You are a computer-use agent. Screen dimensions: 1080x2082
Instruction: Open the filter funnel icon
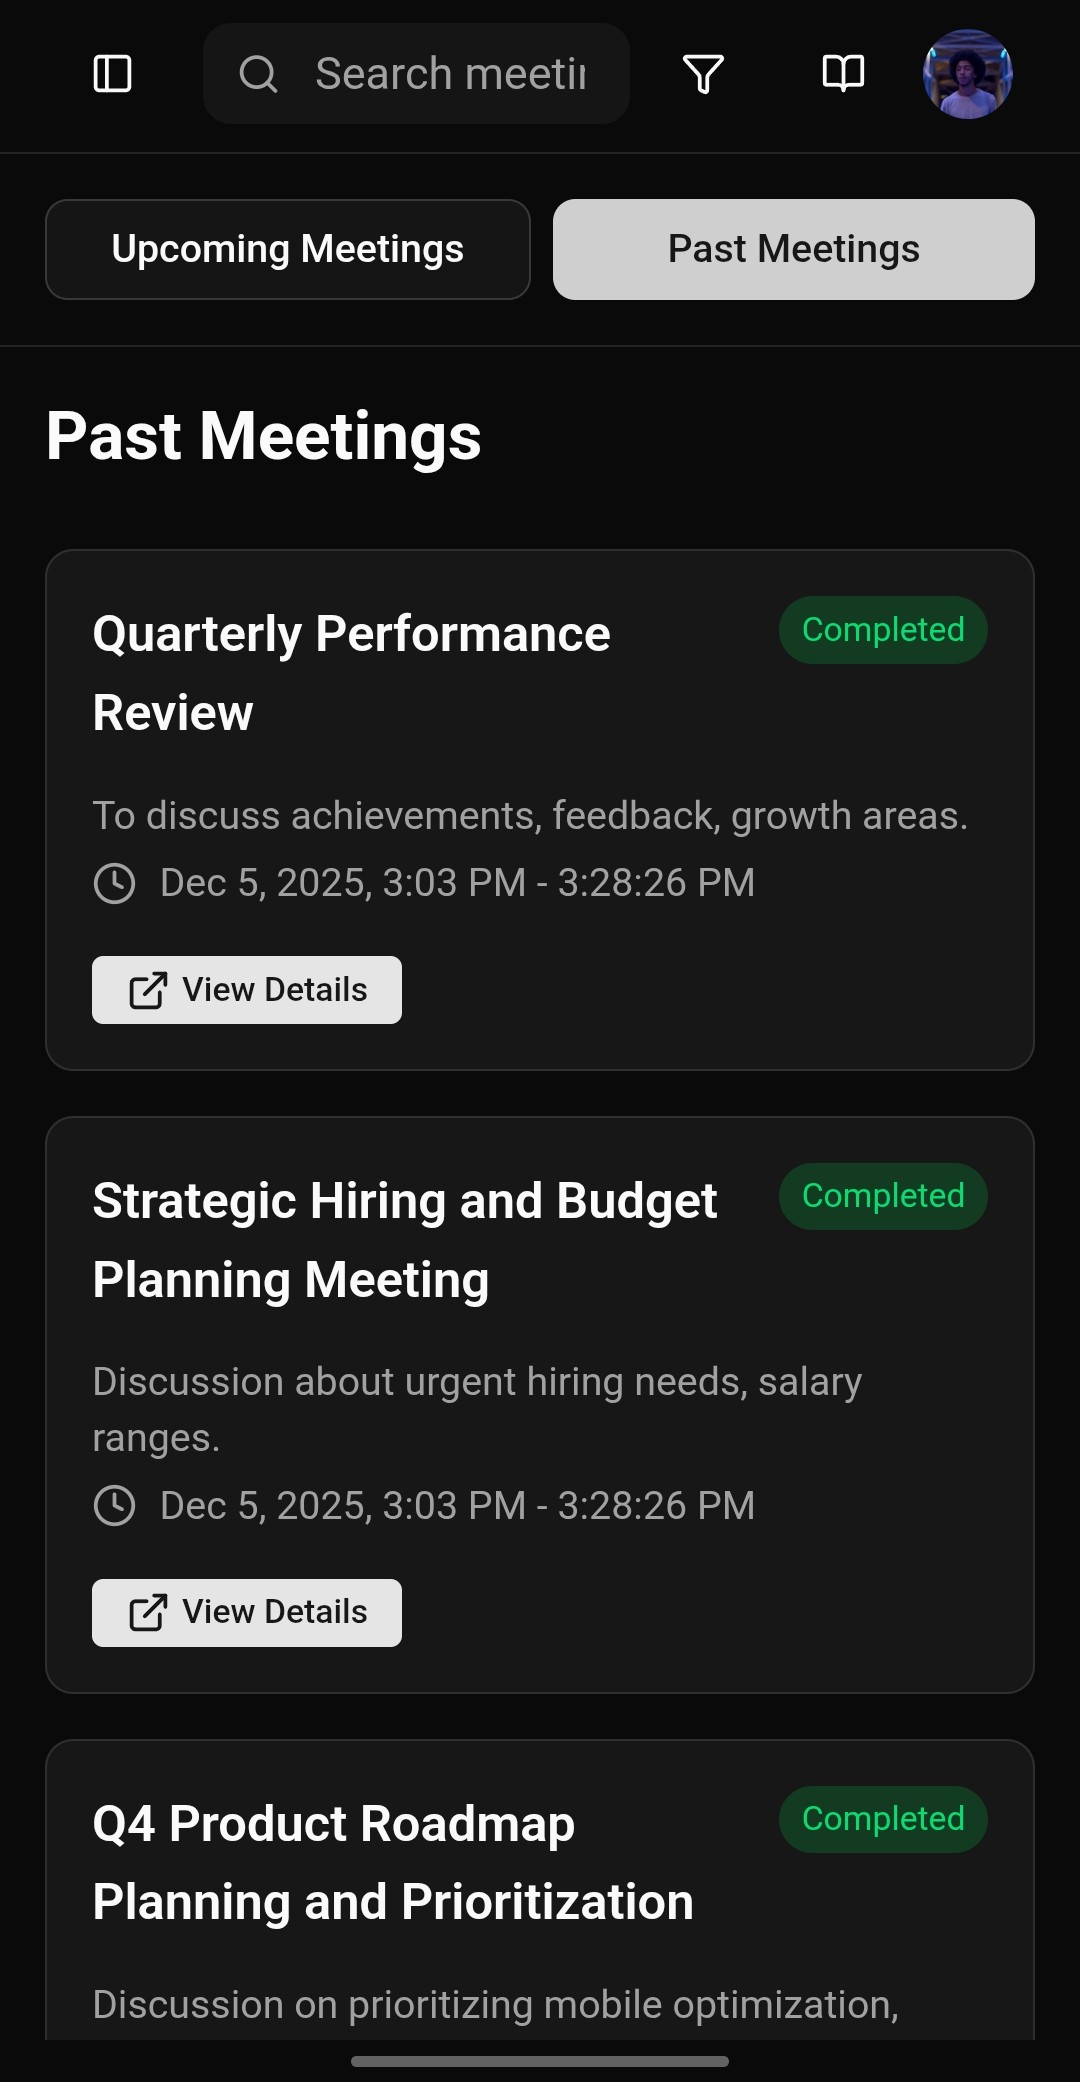coord(703,74)
